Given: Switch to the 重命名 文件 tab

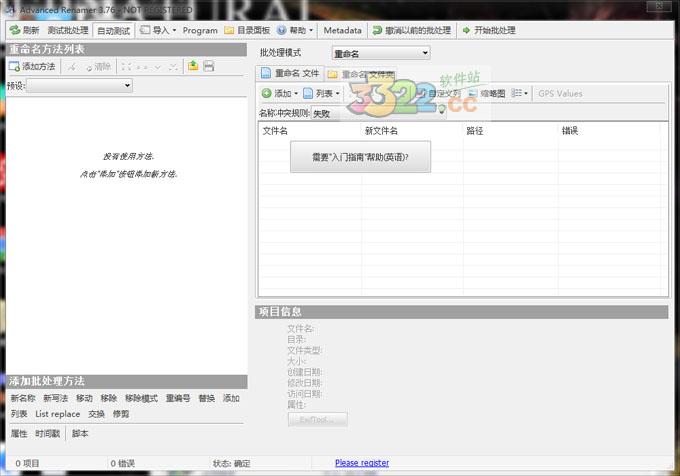Looking at the screenshot, I should [290, 73].
